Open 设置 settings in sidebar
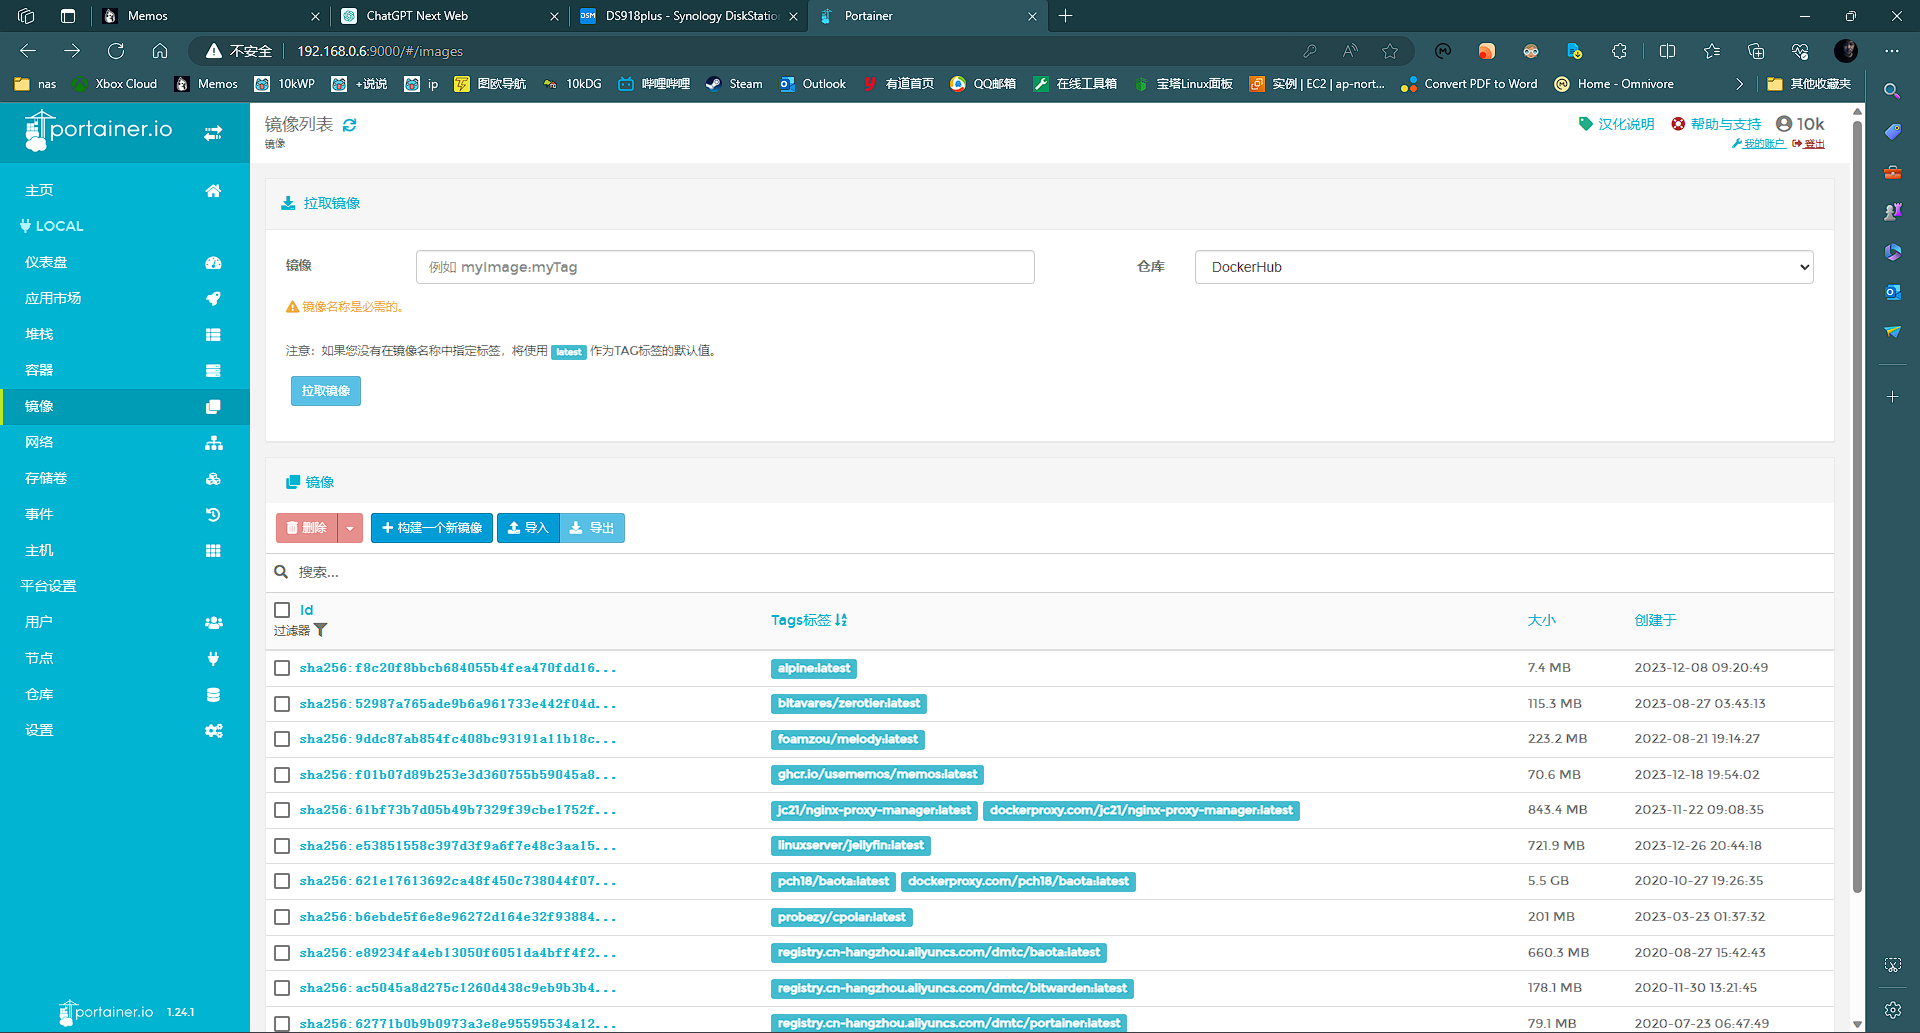 click(x=125, y=730)
